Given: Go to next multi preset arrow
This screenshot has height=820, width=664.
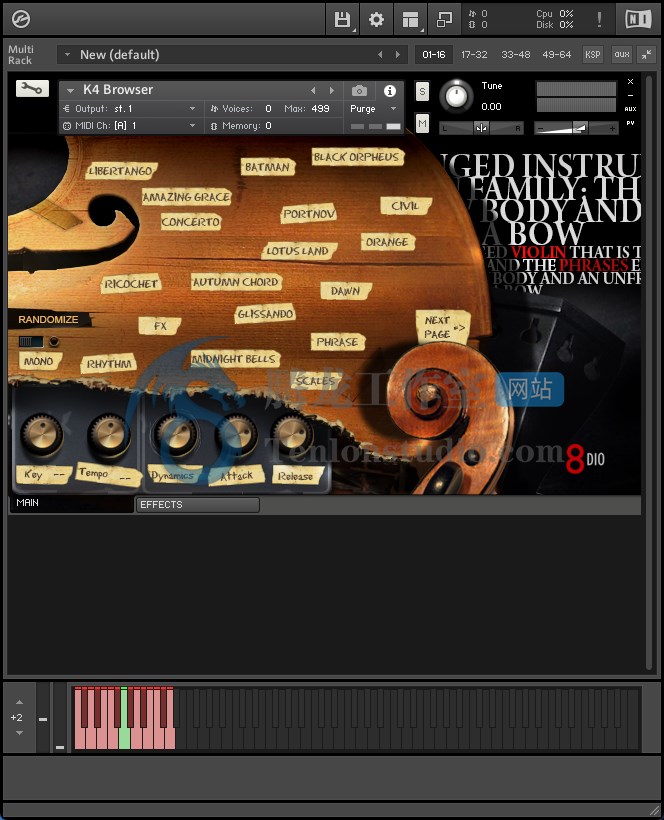Looking at the screenshot, I should (398, 54).
